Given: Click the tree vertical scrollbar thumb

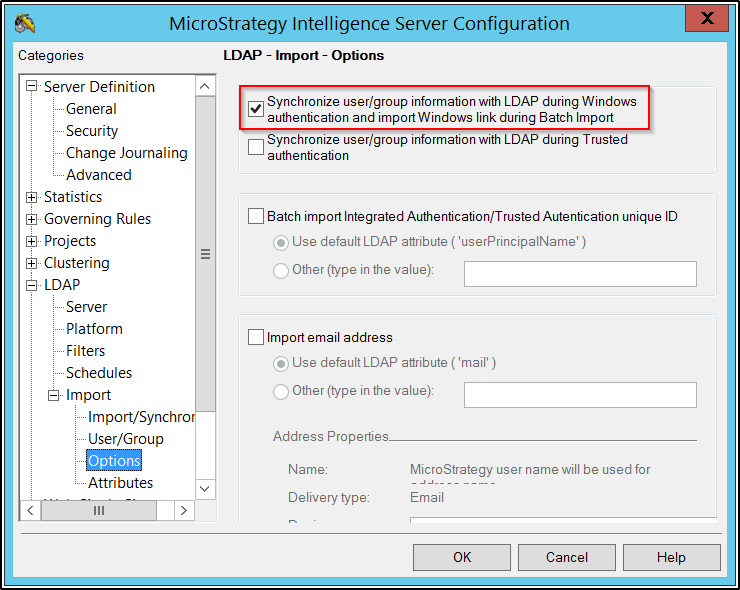Looking at the screenshot, I should click(205, 253).
